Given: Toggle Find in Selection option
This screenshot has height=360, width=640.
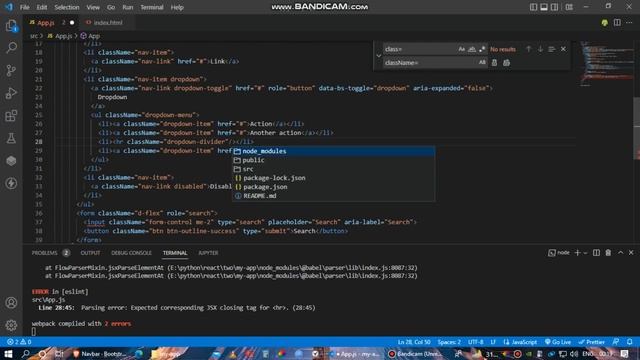Looking at the screenshot, I should pos(552,49).
